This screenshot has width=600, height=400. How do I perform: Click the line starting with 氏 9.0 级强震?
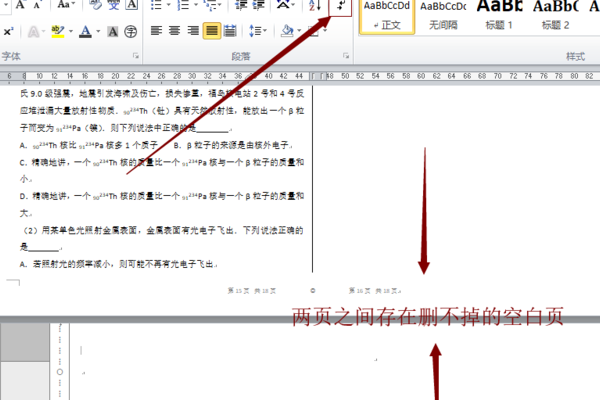click(162, 93)
